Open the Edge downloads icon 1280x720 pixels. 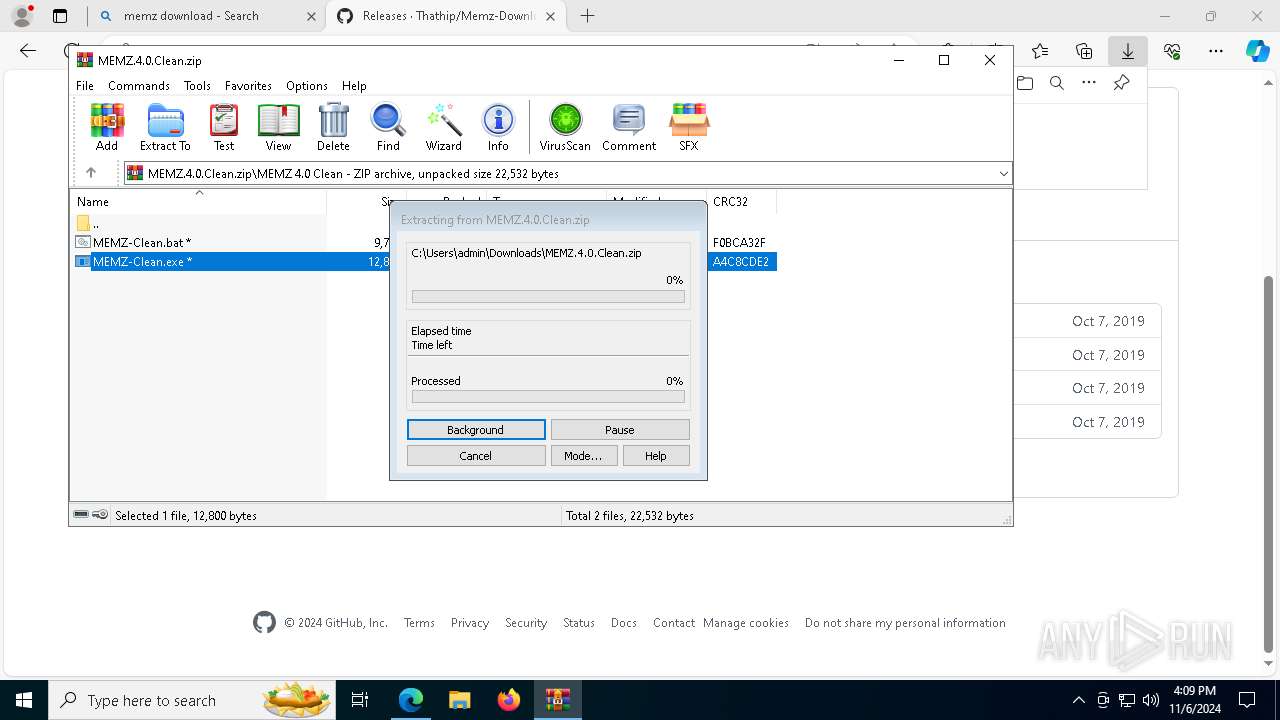1128,51
